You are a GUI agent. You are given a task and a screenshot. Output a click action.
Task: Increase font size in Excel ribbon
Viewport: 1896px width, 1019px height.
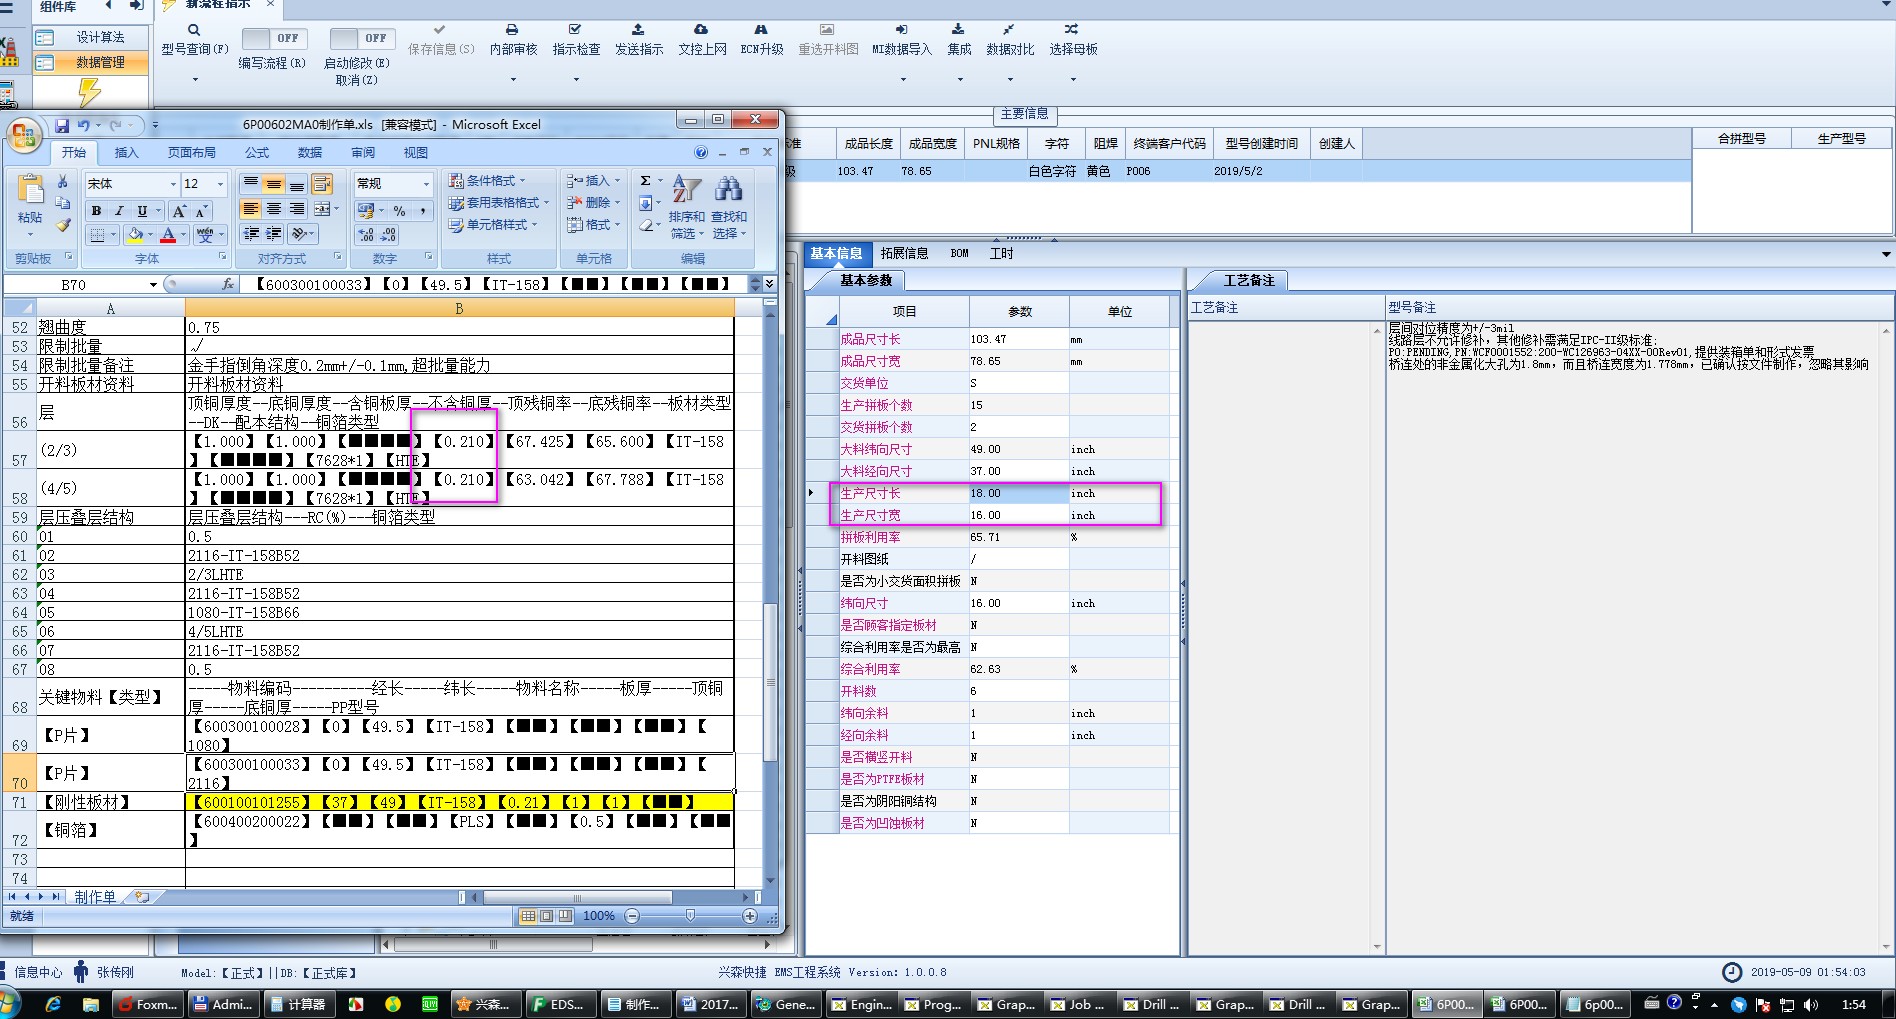(179, 211)
